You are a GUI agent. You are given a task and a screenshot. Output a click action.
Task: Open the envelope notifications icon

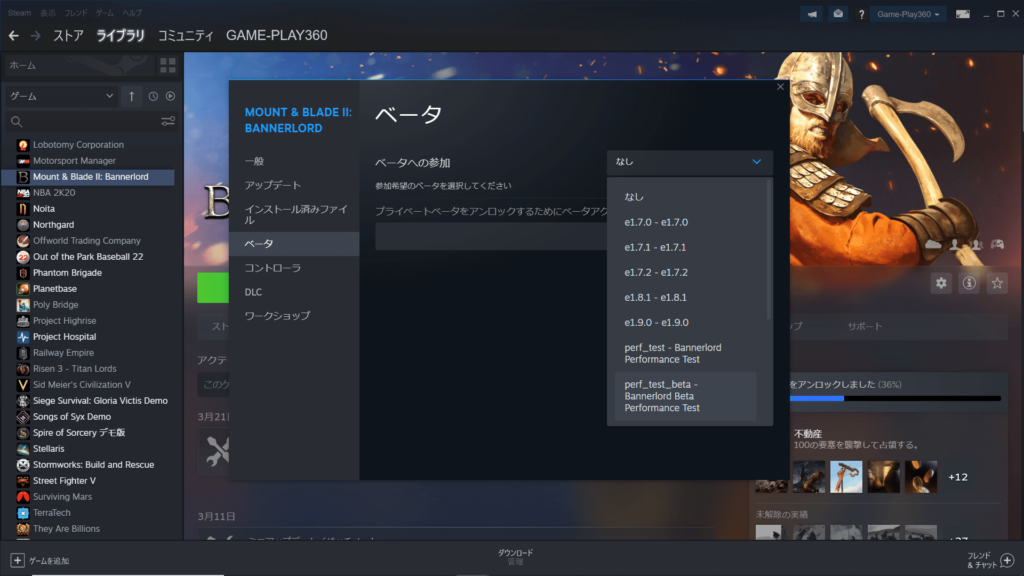point(838,14)
